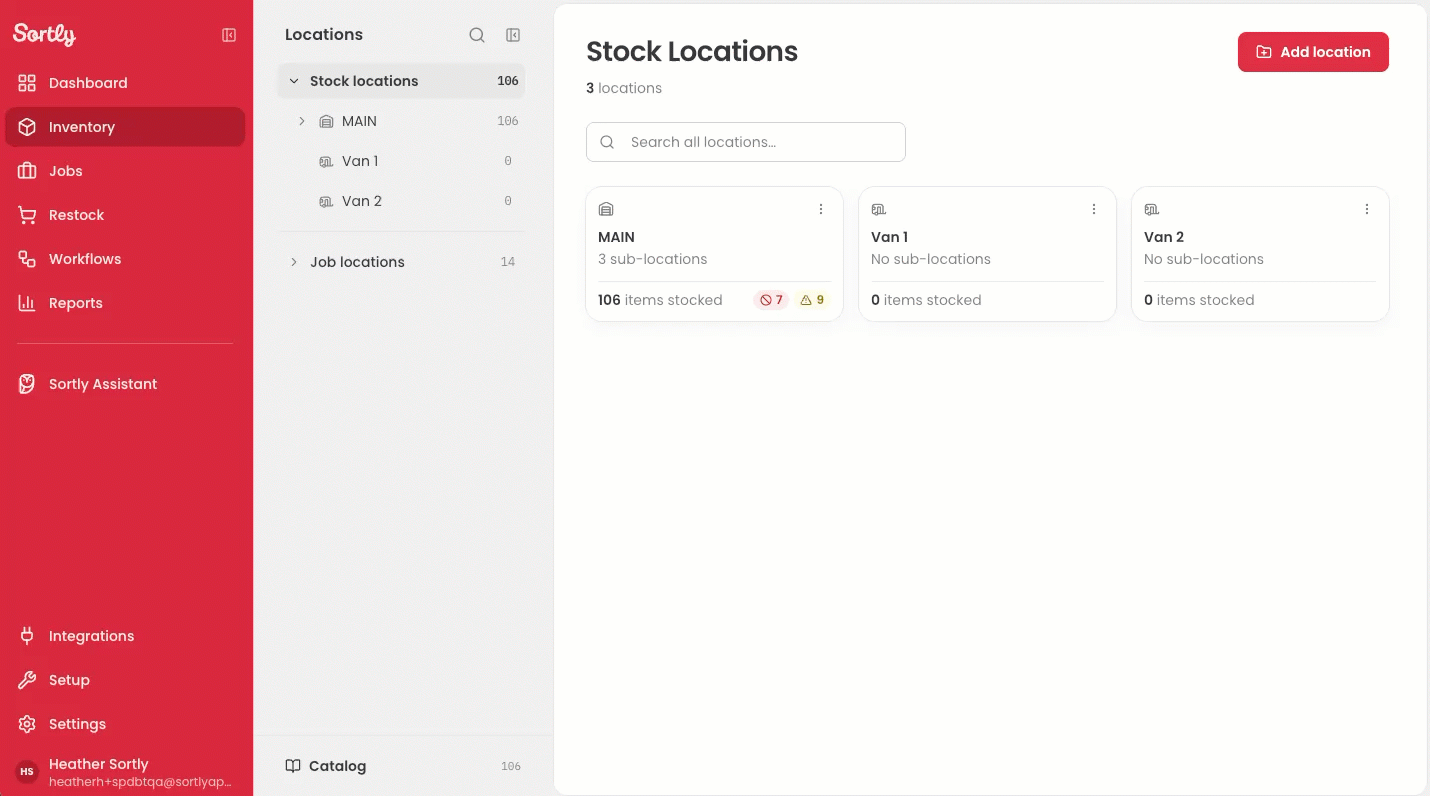Click the search icon in Locations panel

coord(477,35)
